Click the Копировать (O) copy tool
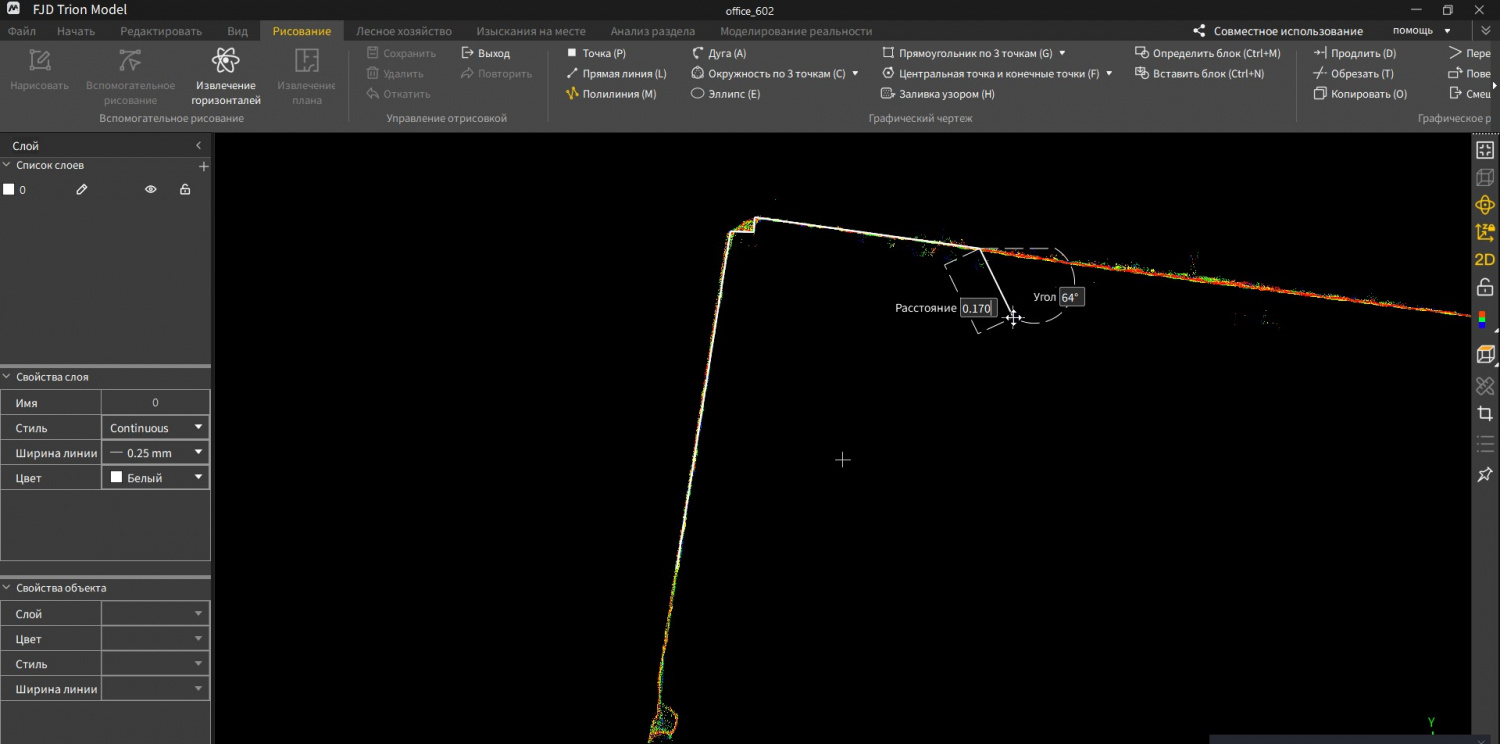 (1360, 94)
